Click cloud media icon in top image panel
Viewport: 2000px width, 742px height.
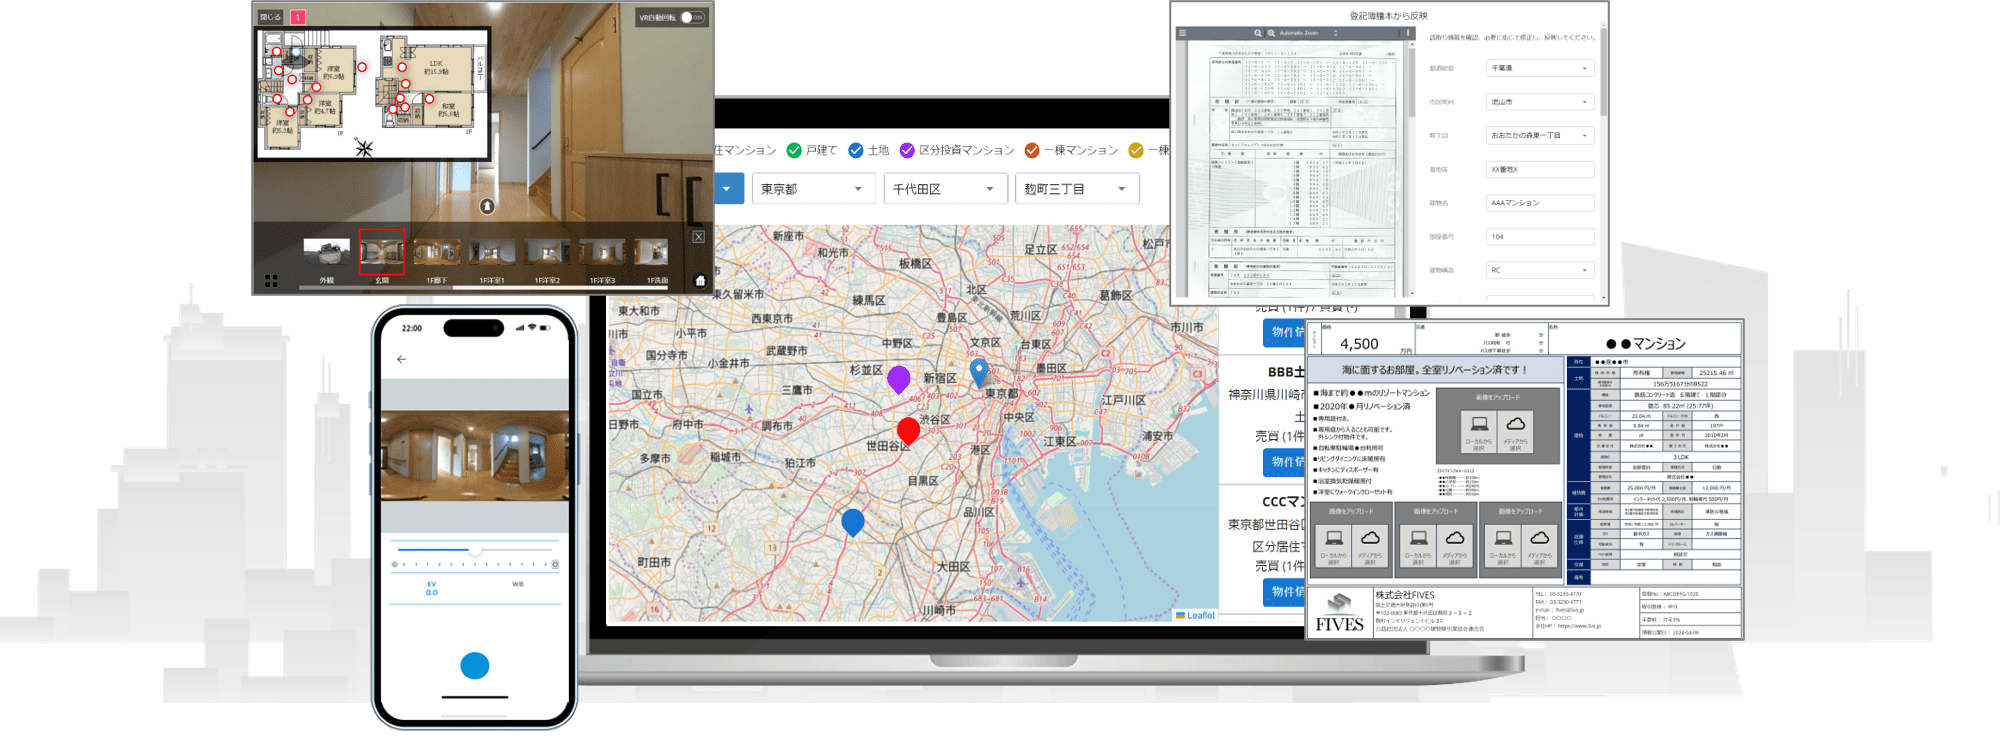1516,424
